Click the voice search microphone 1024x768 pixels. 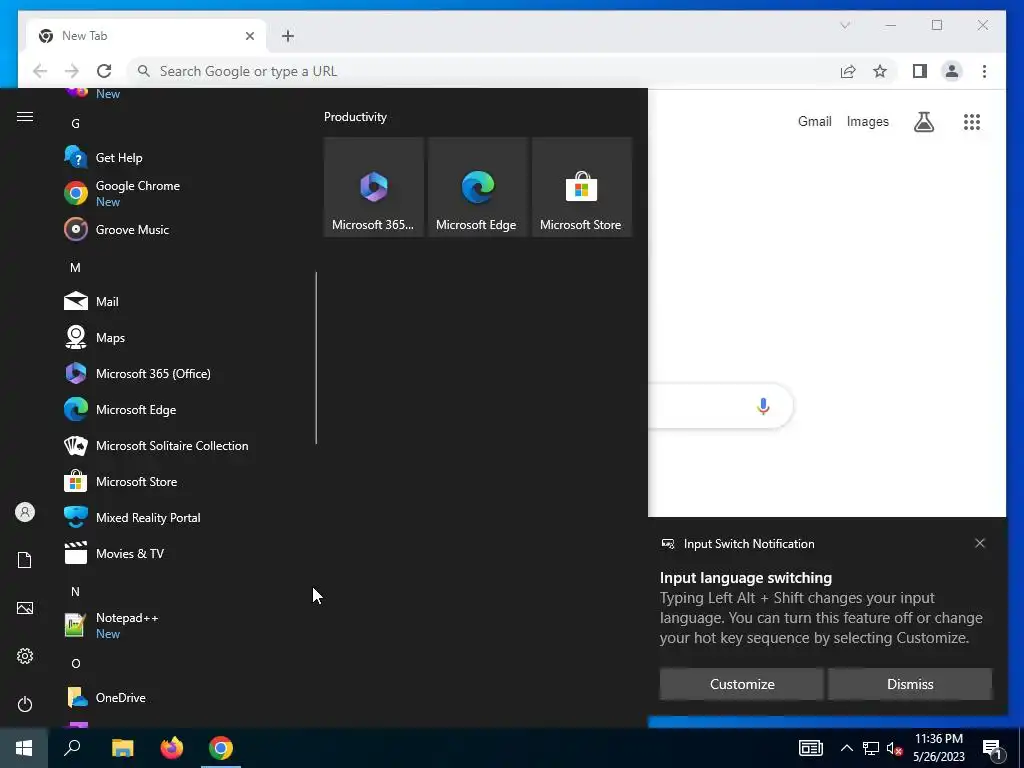[763, 406]
